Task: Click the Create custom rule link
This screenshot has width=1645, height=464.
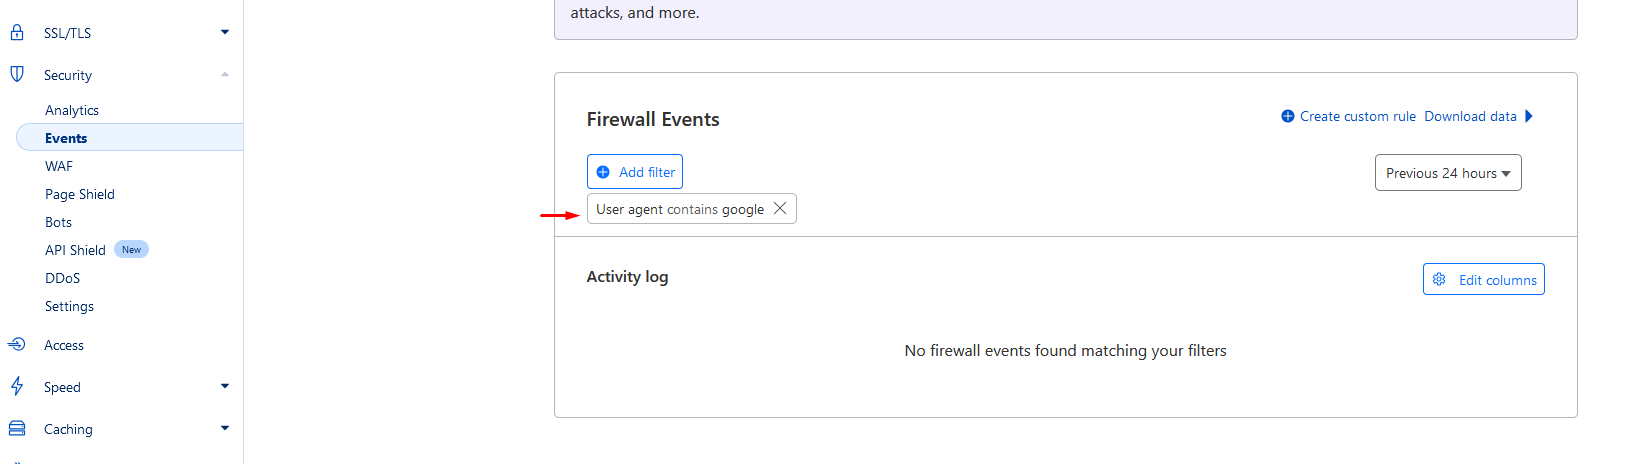Action: pyautogui.click(x=1358, y=116)
